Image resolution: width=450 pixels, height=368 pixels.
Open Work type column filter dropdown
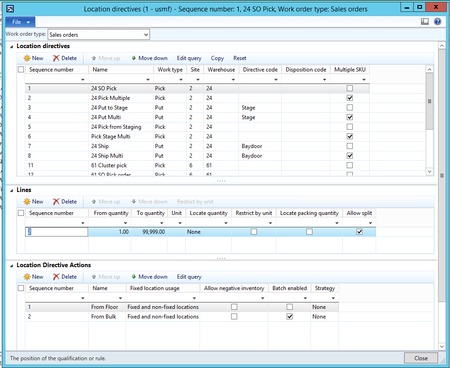tap(181, 80)
